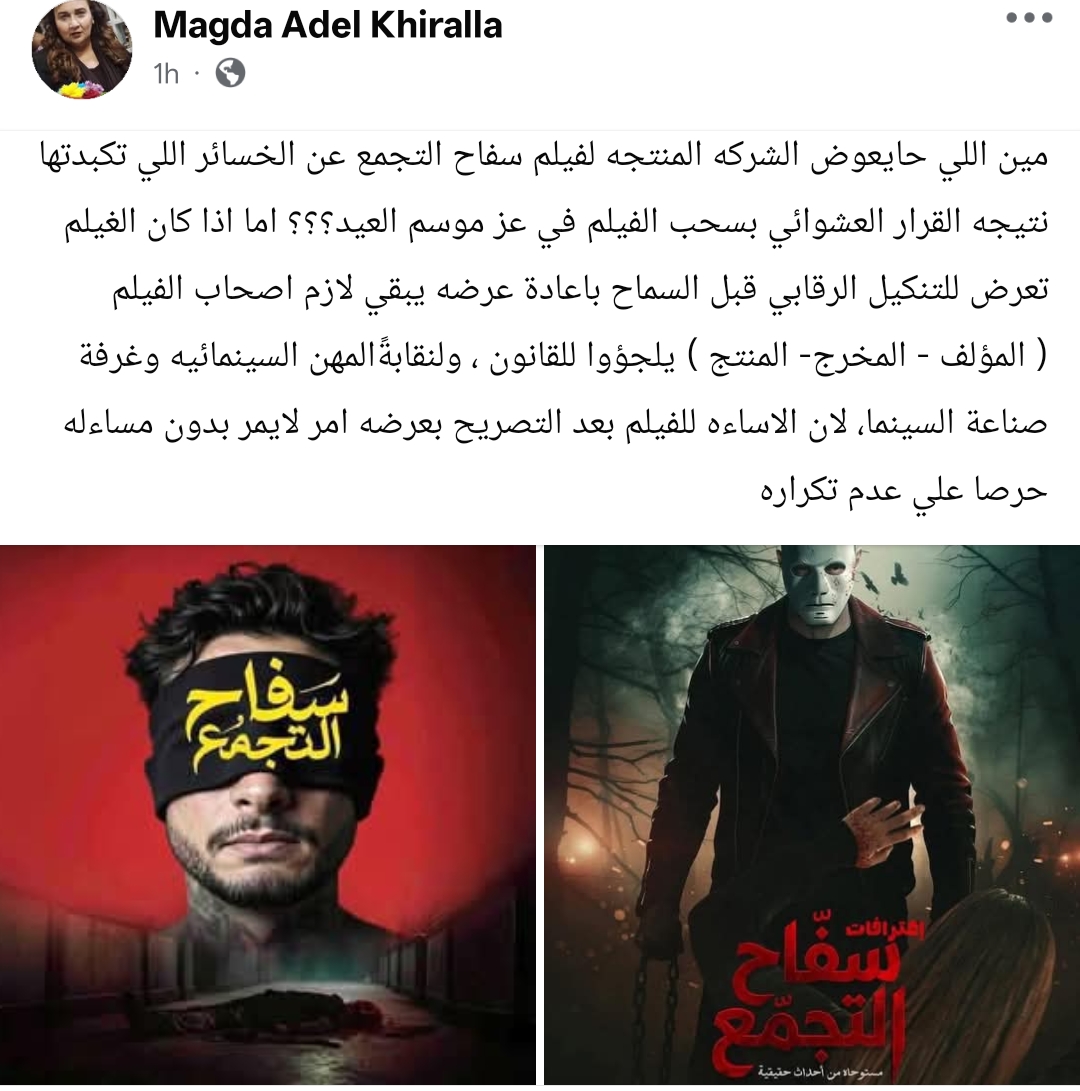Click the Public globe privacy icon
This screenshot has height=1091, width=1080.
(230, 72)
